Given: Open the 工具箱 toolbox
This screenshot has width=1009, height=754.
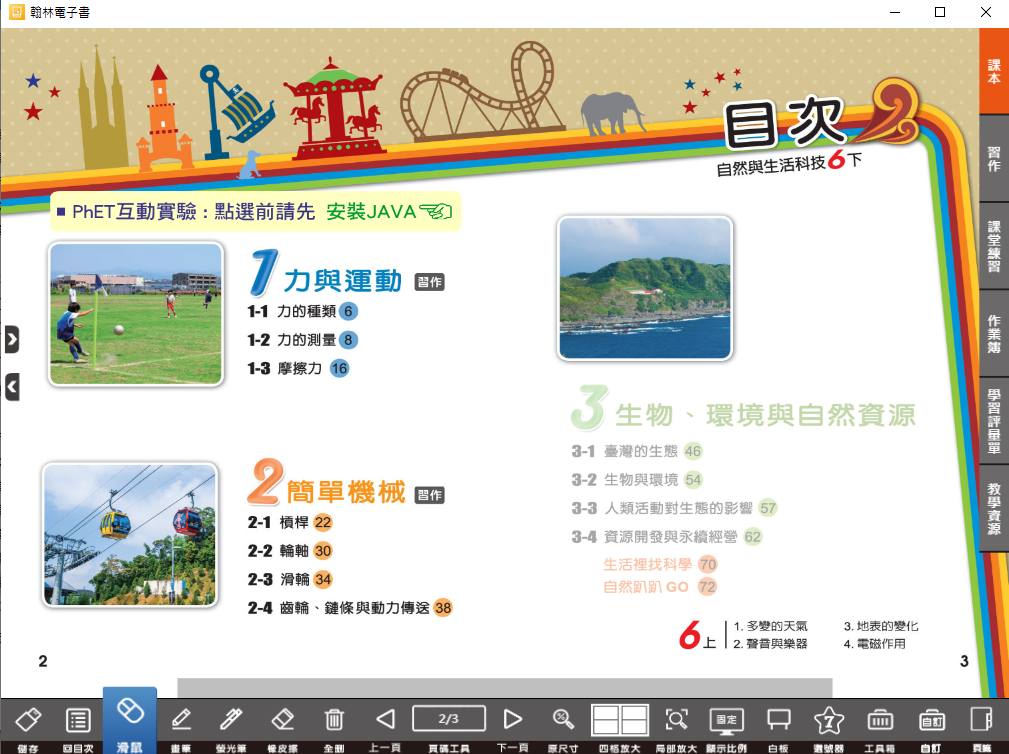Looking at the screenshot, I should tap(880, 720).
